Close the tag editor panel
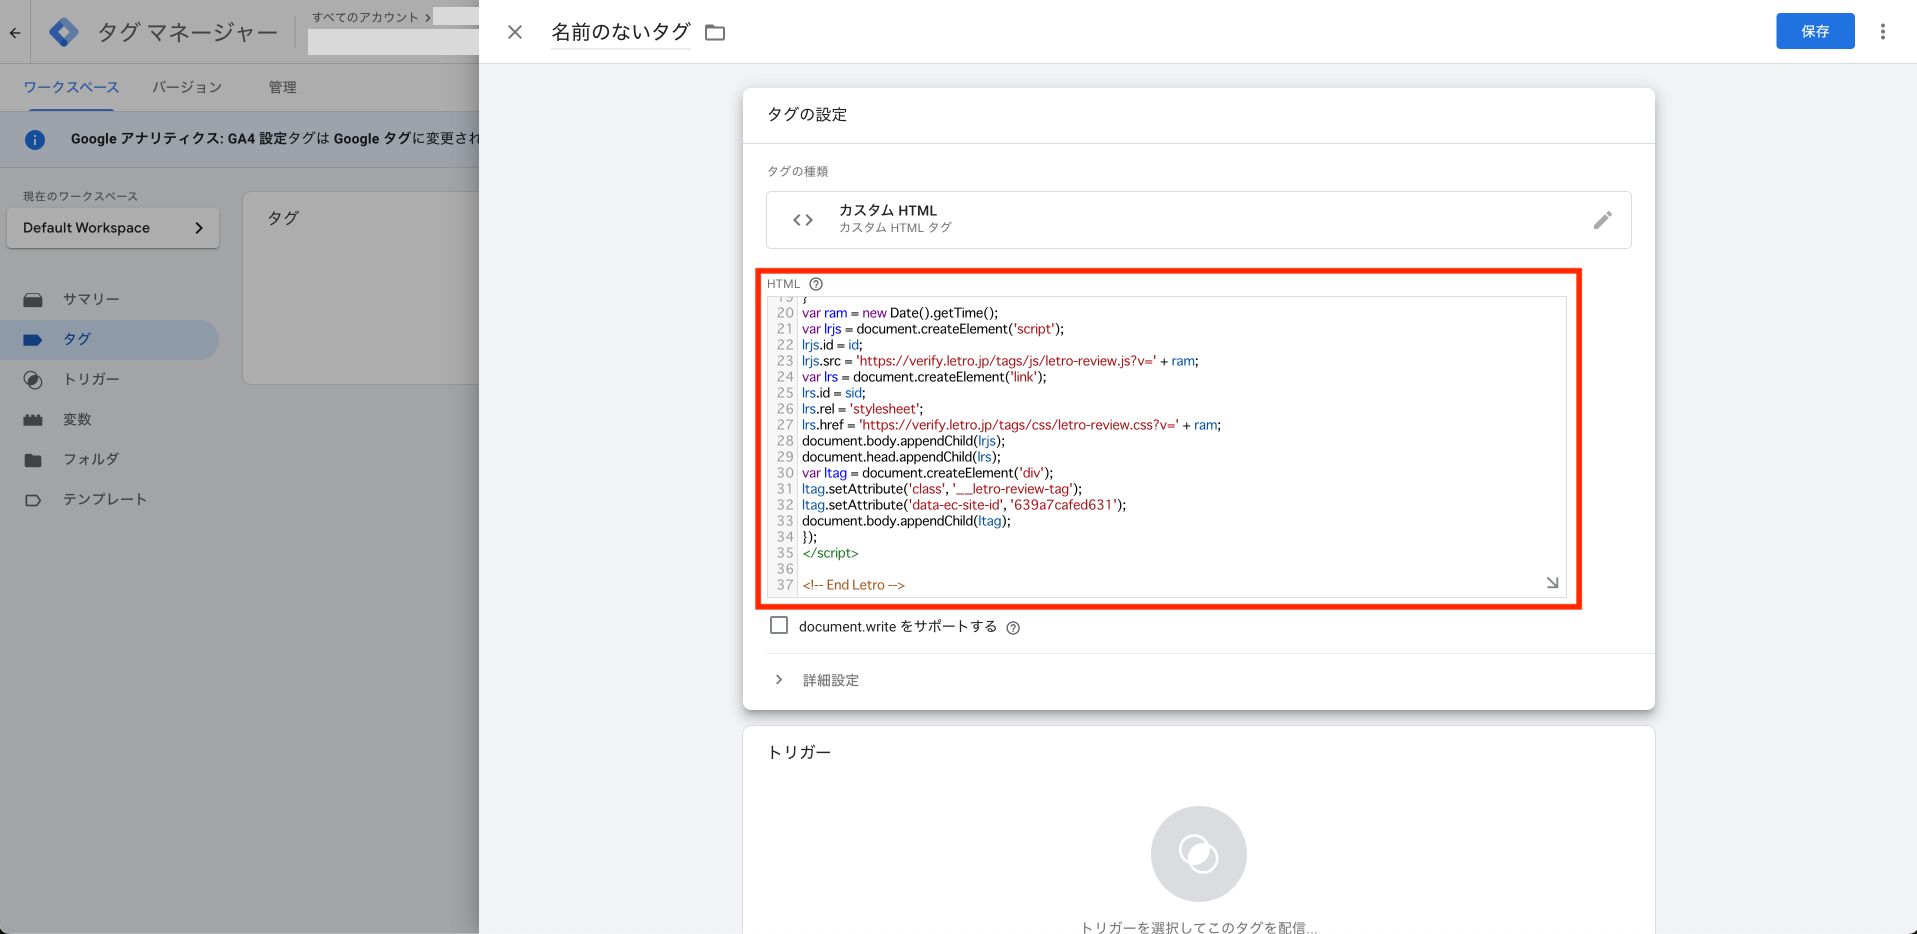The width and height of the screenshot is (1917, 934). [x=515, y=32]
